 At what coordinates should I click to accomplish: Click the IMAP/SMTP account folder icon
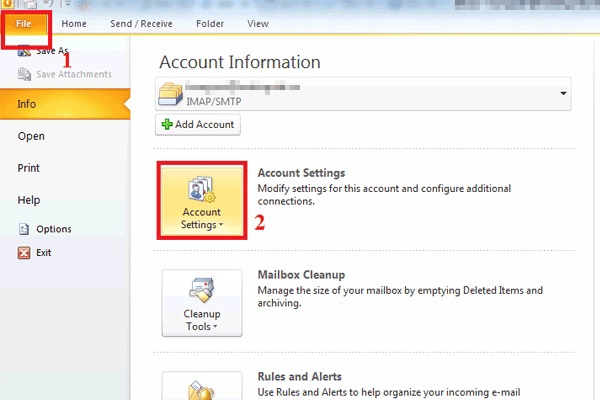[x=170, y=93]
